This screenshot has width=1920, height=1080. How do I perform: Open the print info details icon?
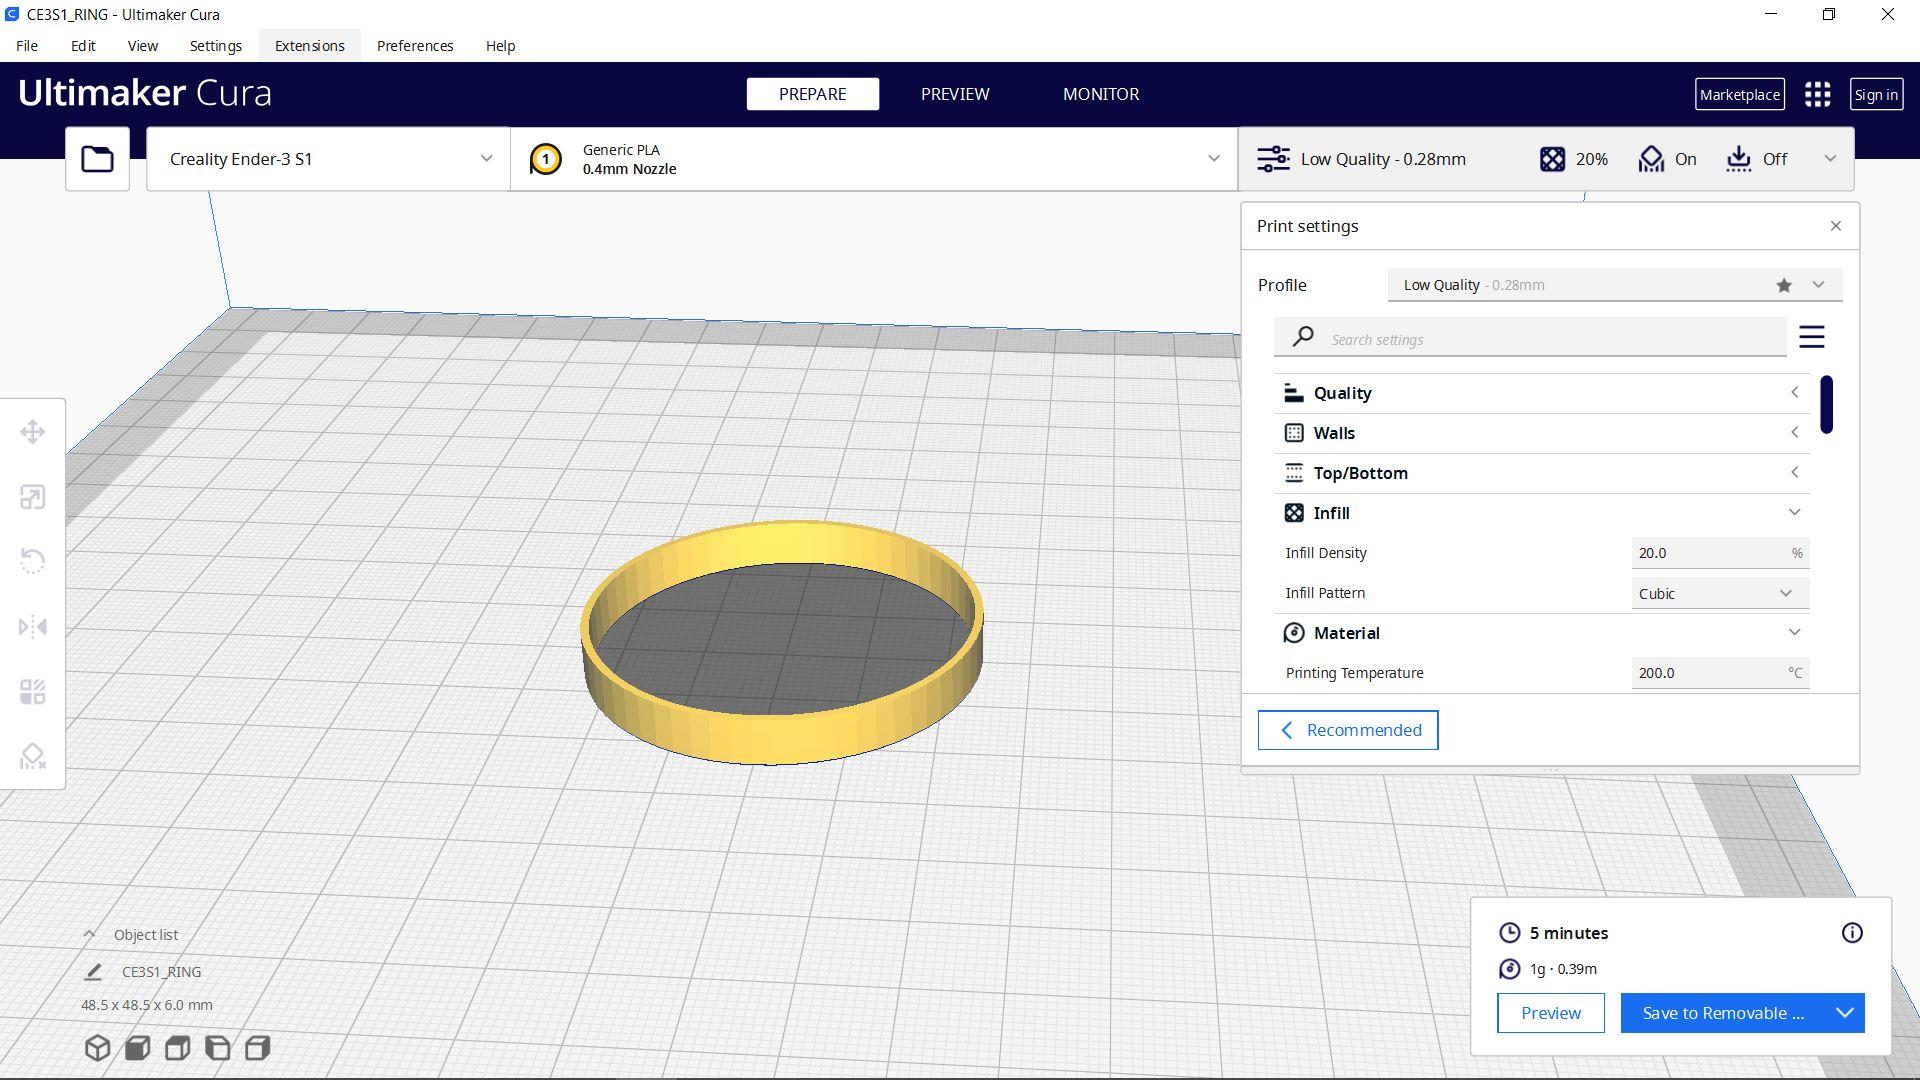[1851, 933]
